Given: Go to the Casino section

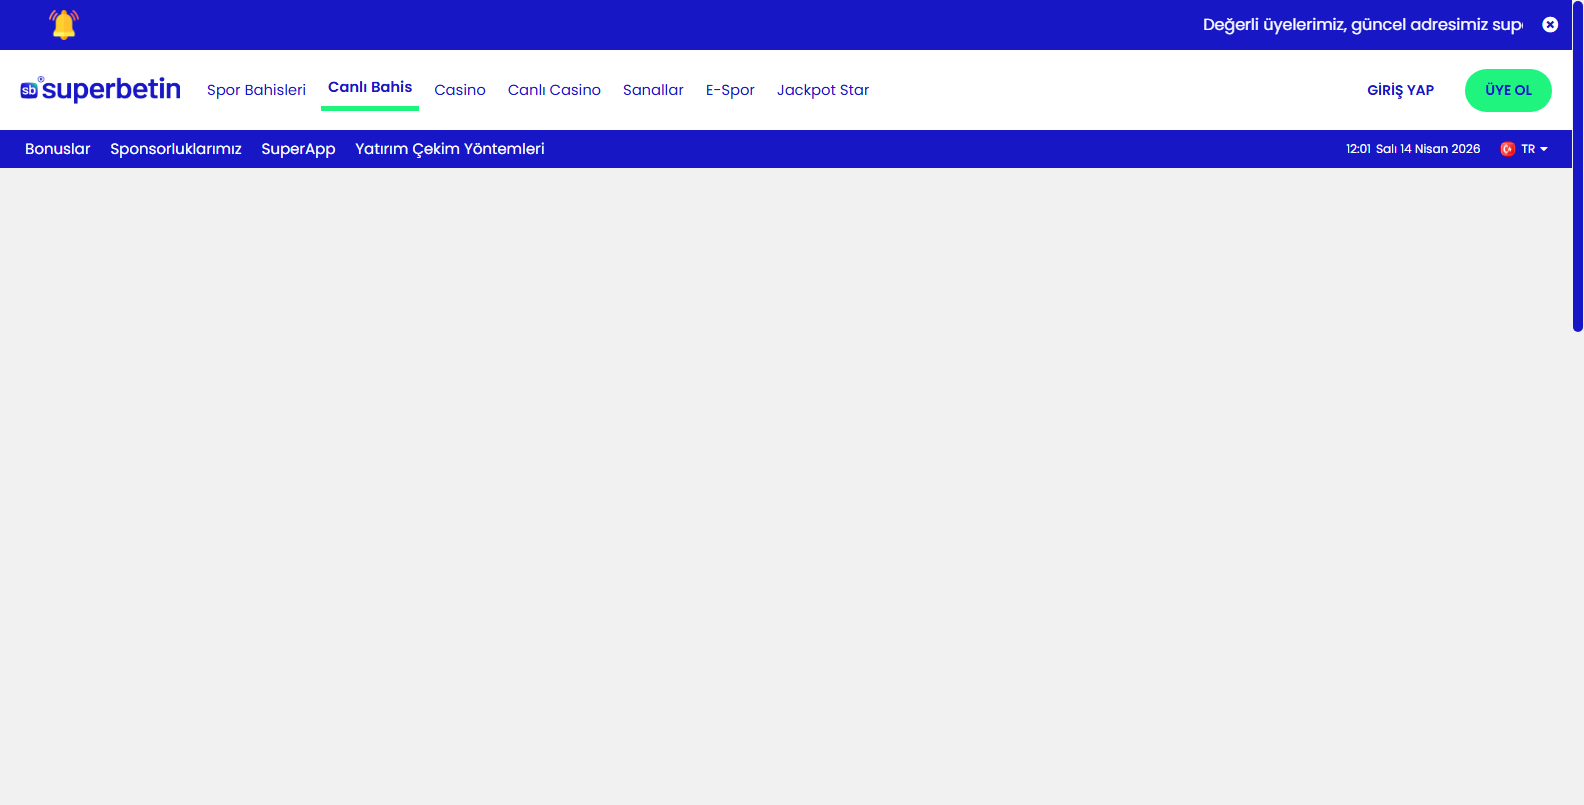Looking at the screenshot, I should point(460,90).
